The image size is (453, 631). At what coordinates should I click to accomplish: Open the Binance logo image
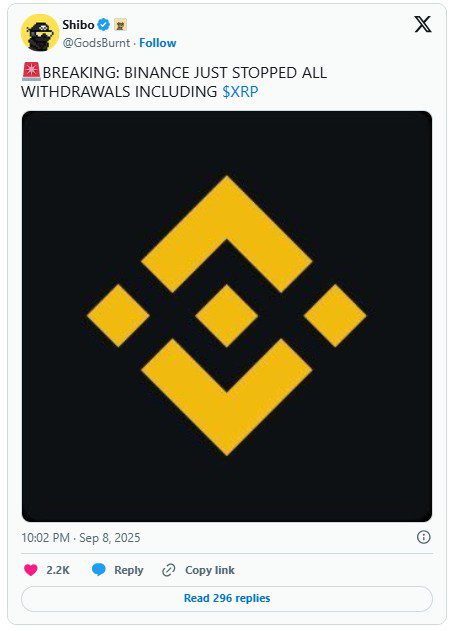(227, 316)
